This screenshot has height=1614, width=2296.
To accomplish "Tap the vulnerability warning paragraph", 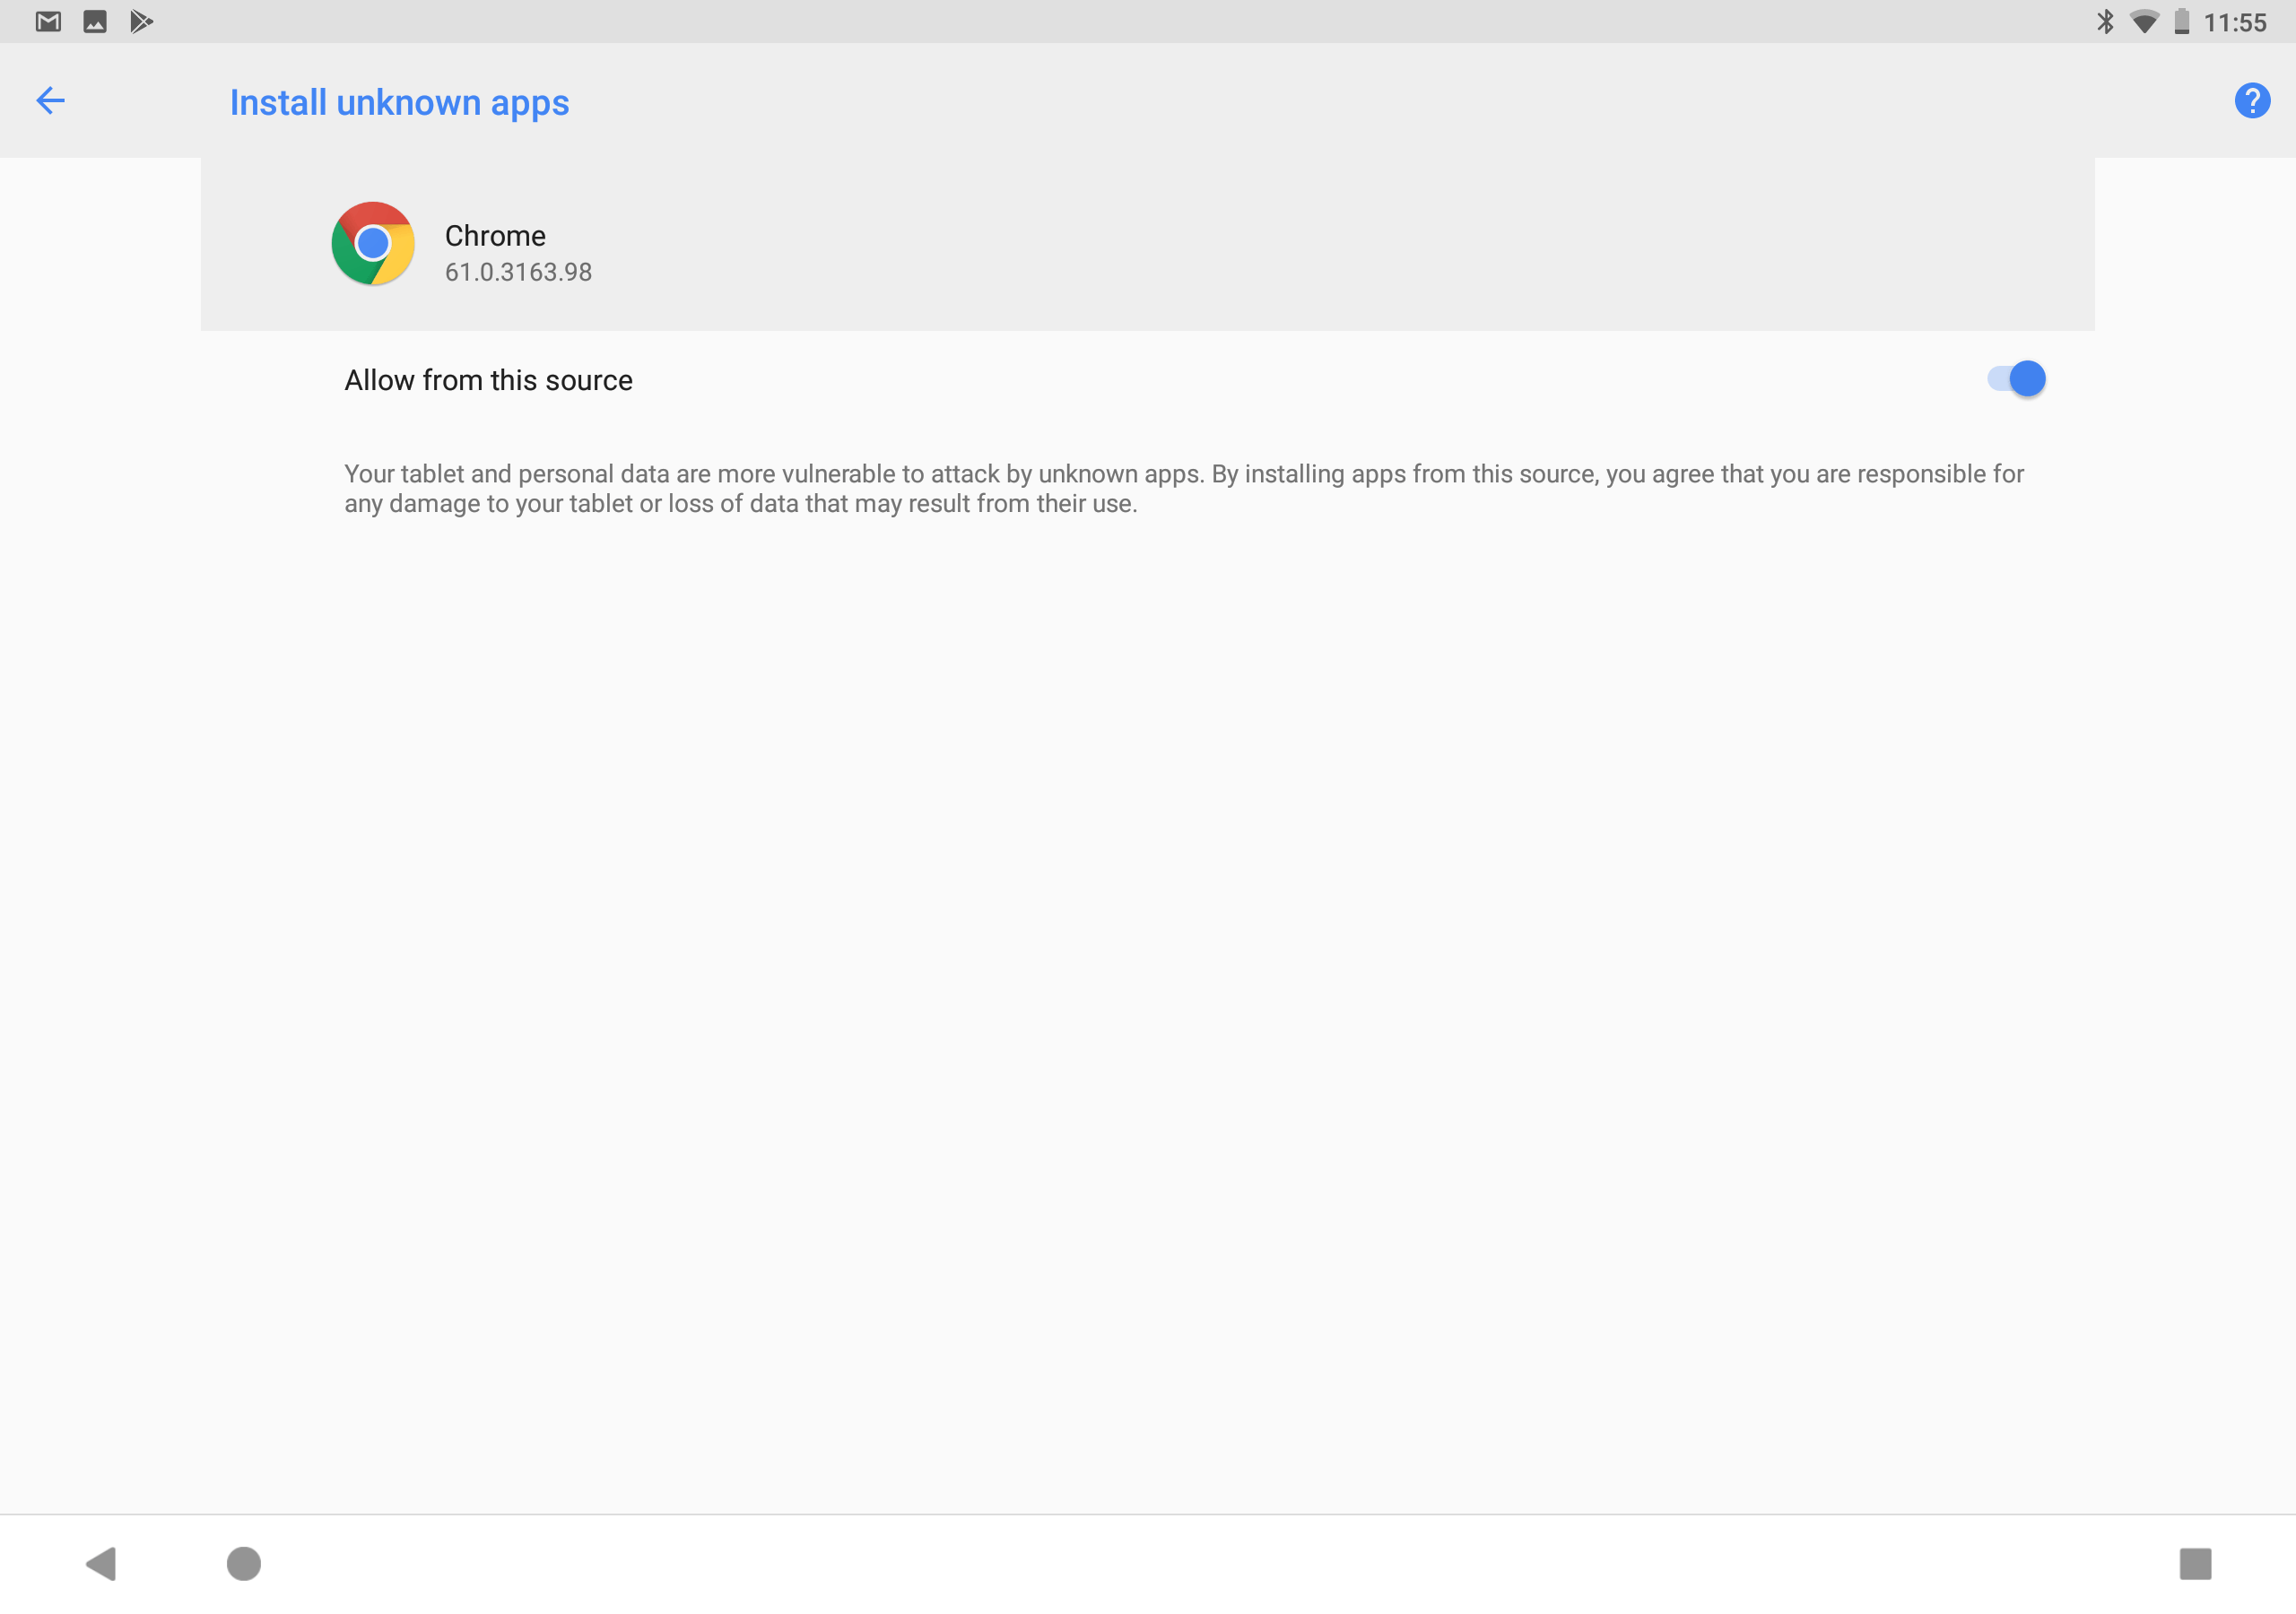I will click(x=1183, y=488).
